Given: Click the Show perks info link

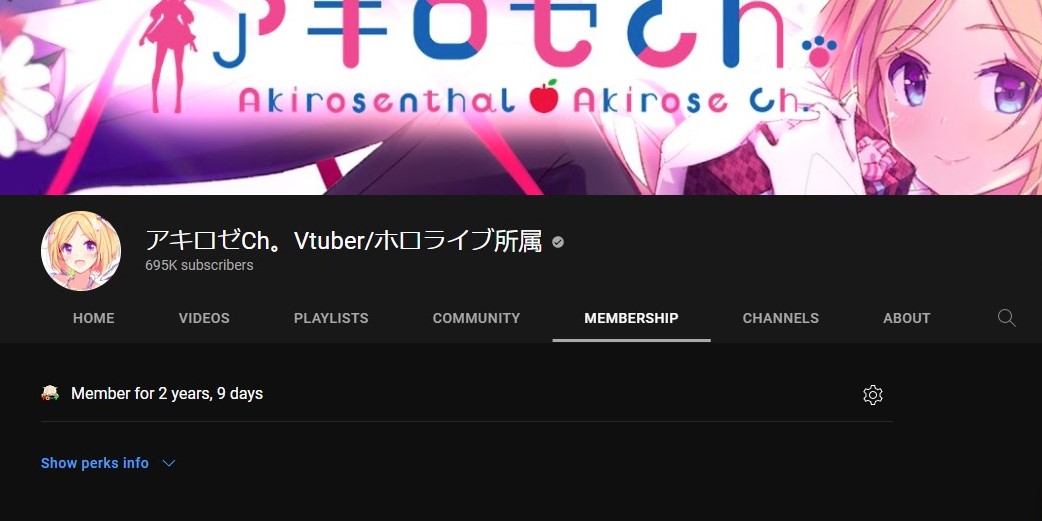Looking at the screenshot, I should tap(94, 463).
